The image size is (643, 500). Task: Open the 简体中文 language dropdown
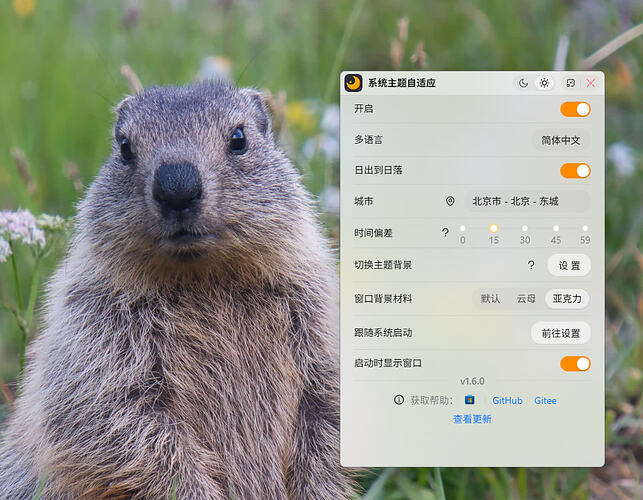point(561,140)
